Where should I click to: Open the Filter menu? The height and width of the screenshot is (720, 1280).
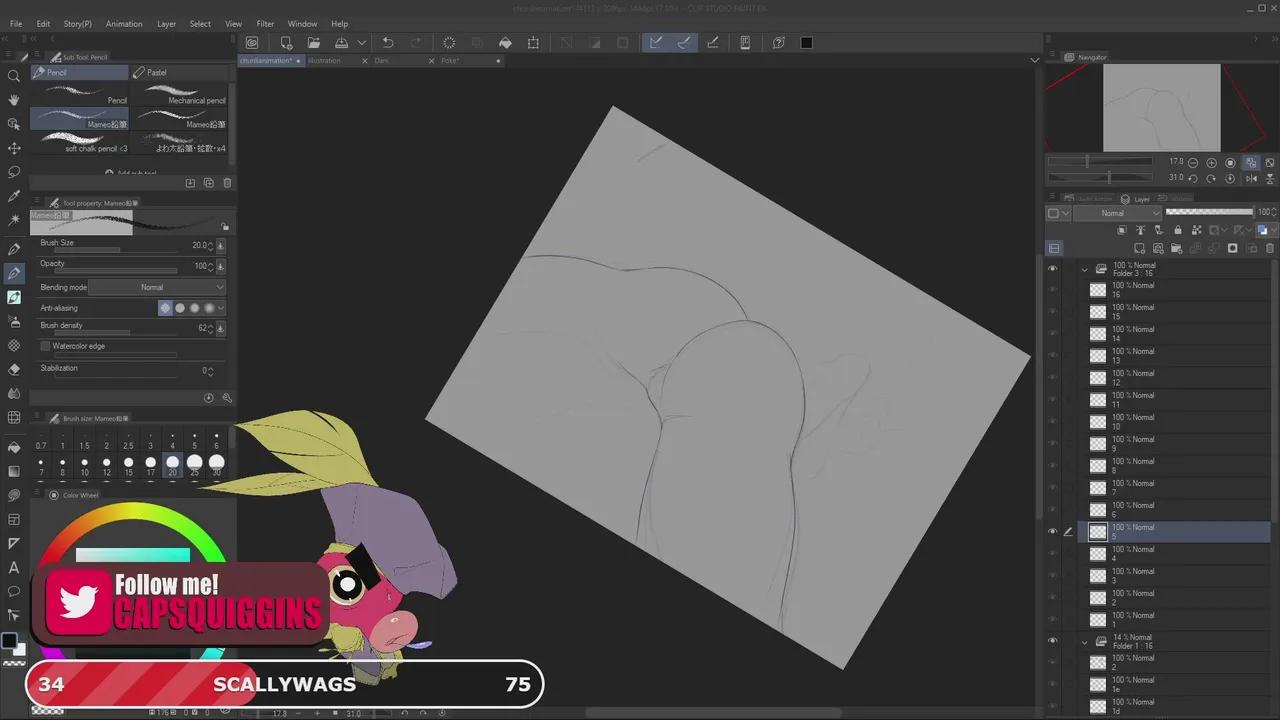pyautogui.click(x=265, y=24)
